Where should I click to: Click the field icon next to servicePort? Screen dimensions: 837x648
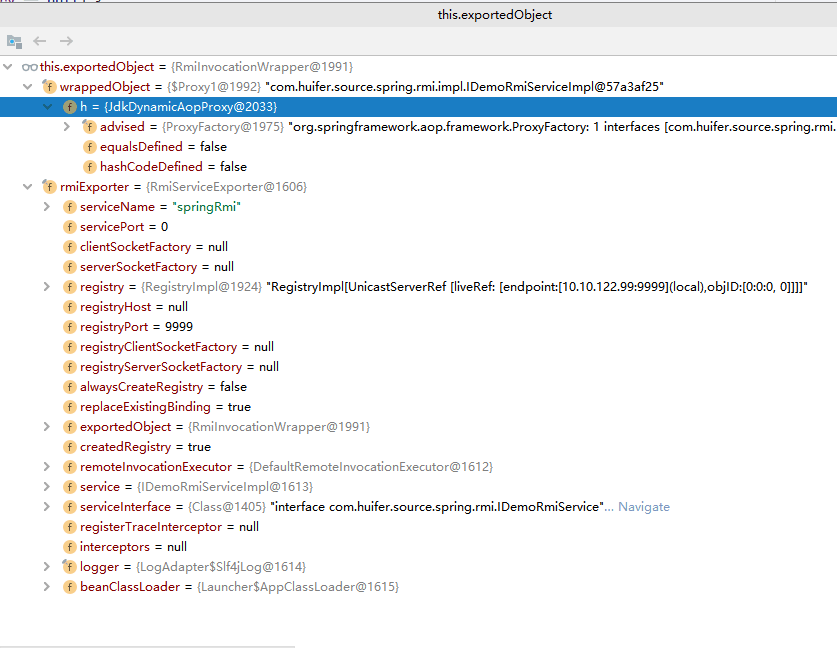click(x=69, y=227)
